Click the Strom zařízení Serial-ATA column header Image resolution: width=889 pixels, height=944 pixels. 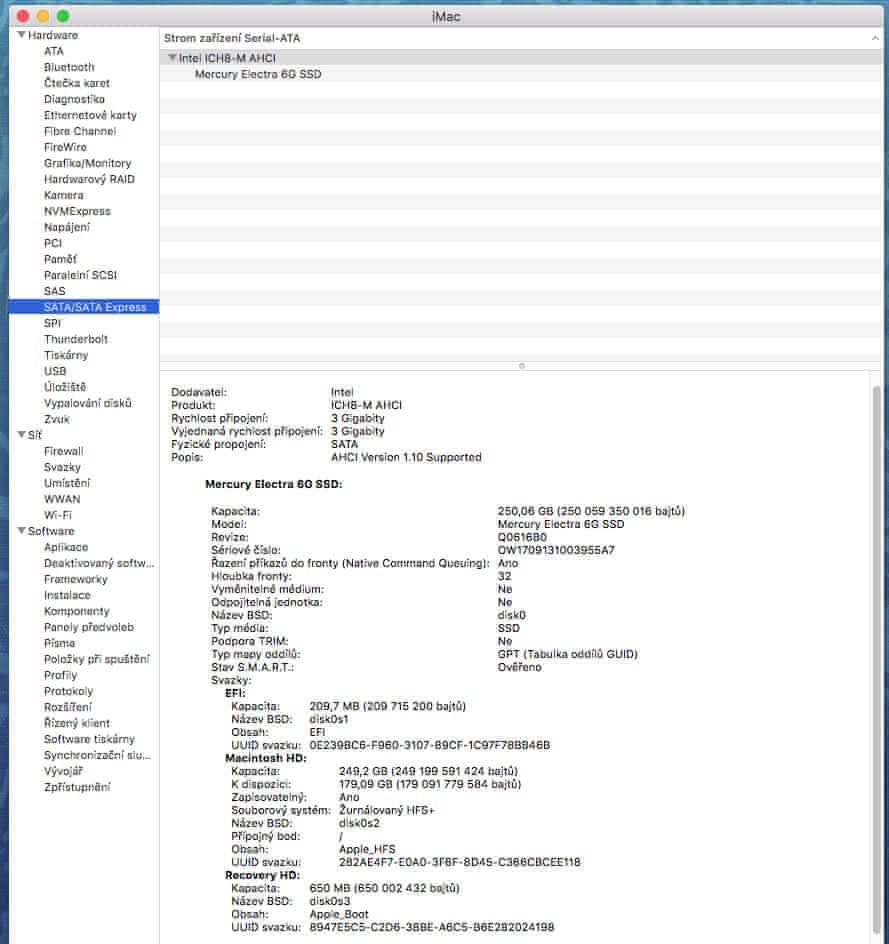[232, 38]
